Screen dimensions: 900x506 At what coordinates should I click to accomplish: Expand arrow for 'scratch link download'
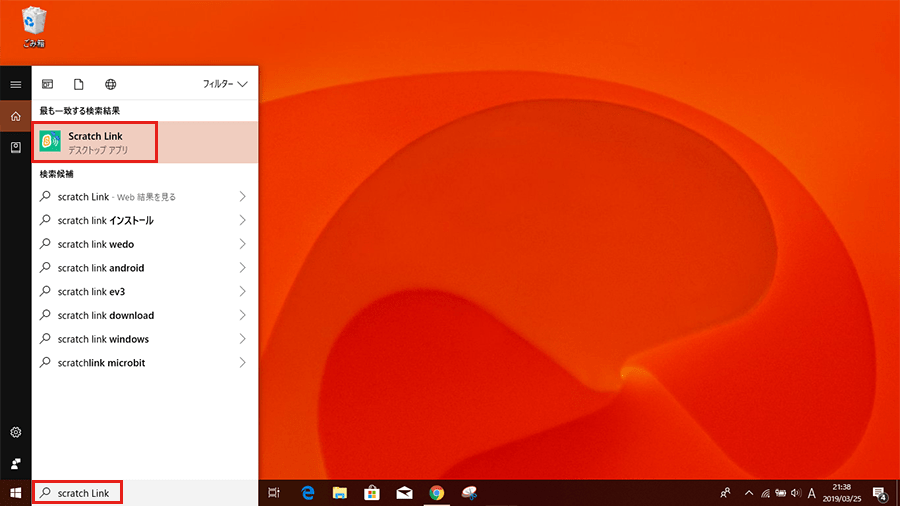coord(242,316)
